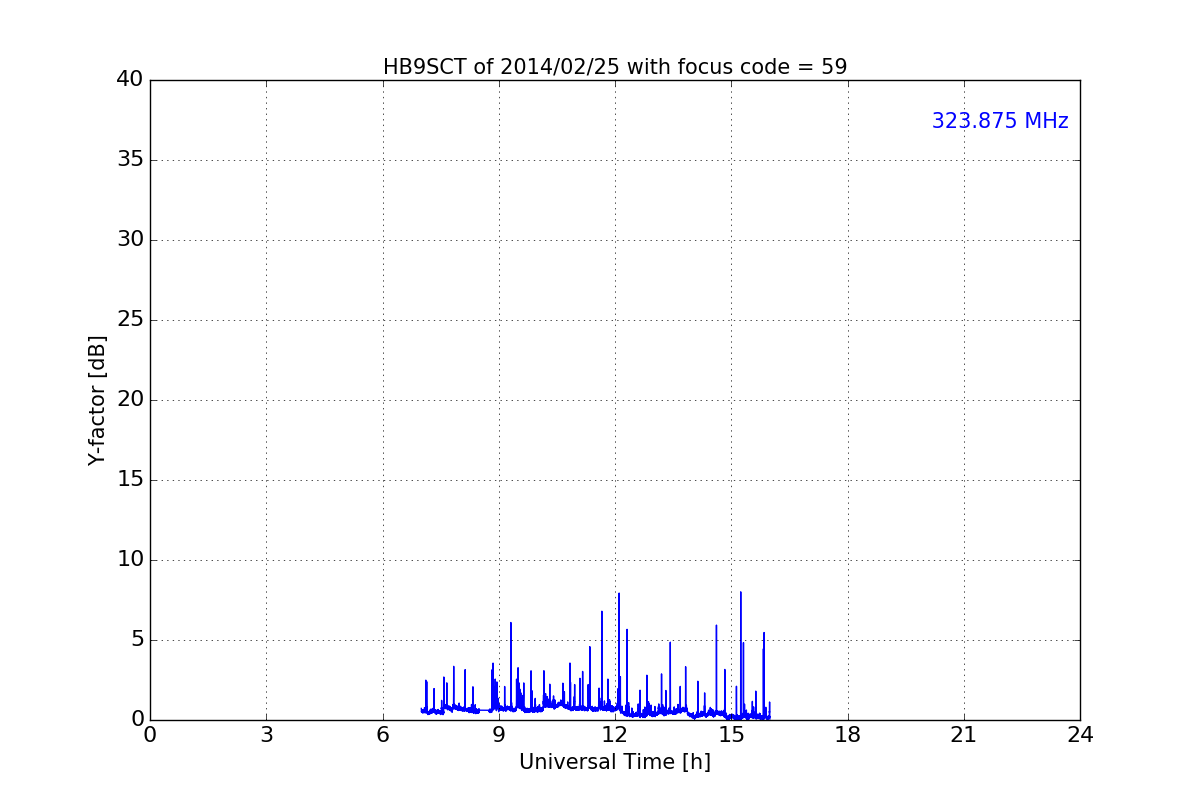
Task: Click the blue spike peak just after 12 h
Action: [x=618, y=595]
